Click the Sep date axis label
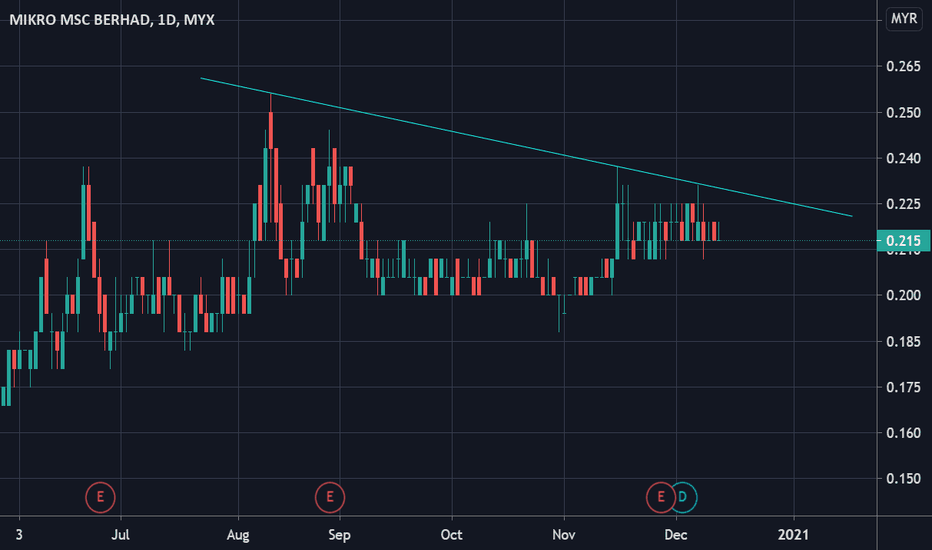This screenshot has height=550, width=932. coord(339,535)
